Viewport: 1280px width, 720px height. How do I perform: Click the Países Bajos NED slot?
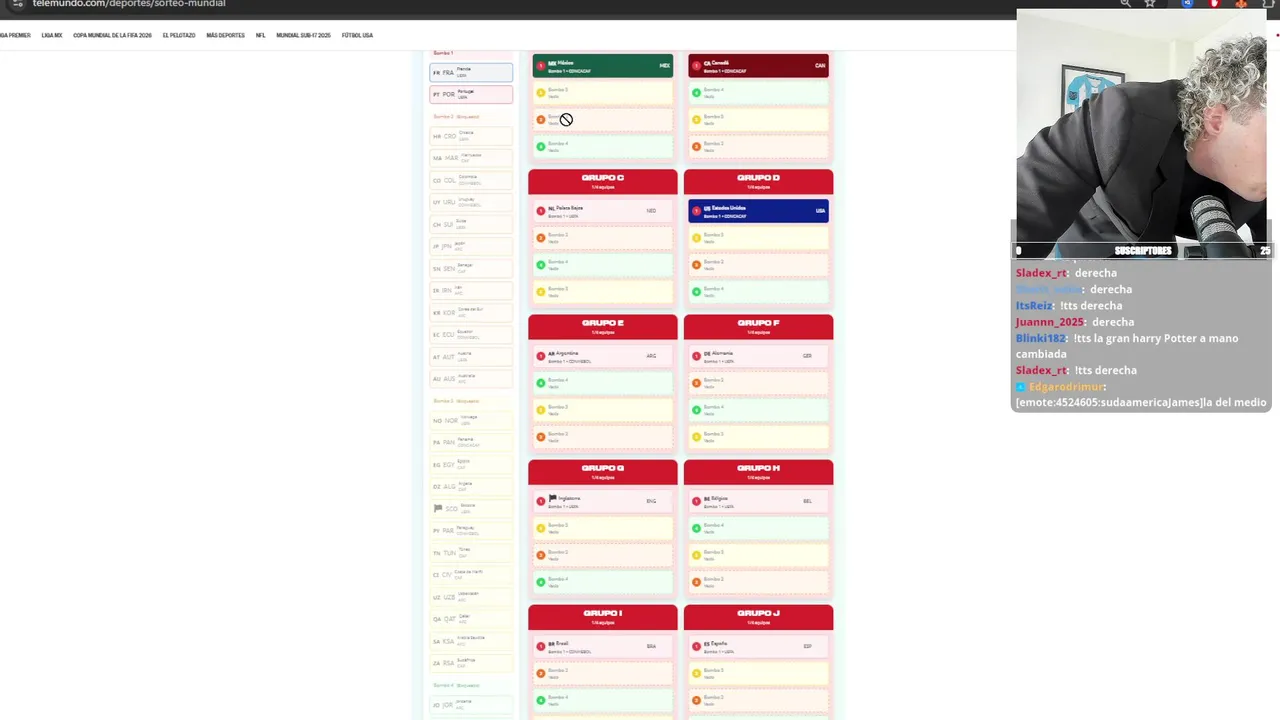coord(603,211)
